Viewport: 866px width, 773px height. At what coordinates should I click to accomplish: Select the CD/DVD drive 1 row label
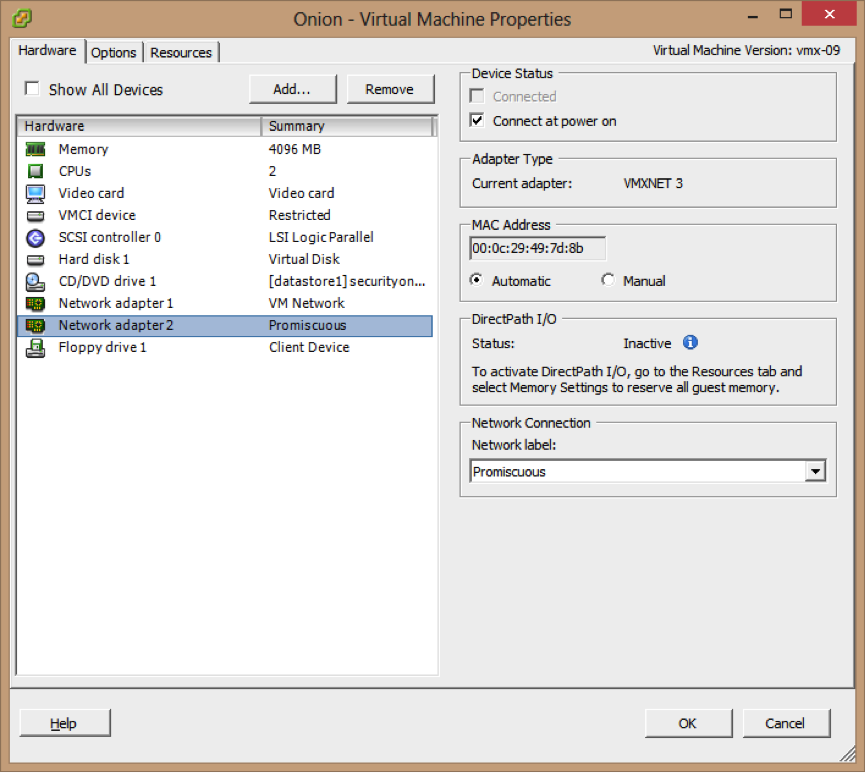click(x=108, y=282)
